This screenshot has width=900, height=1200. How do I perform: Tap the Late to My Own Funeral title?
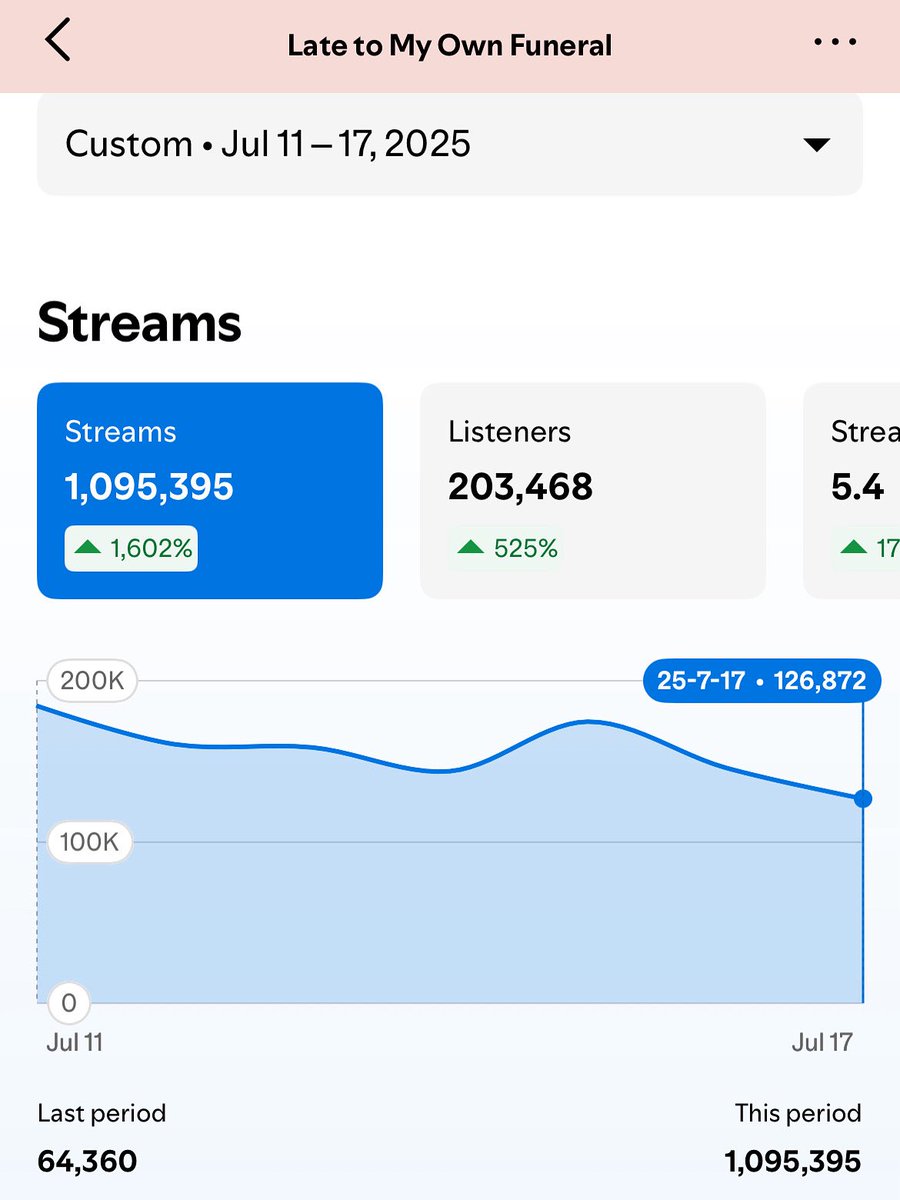(x=450, y=44)
